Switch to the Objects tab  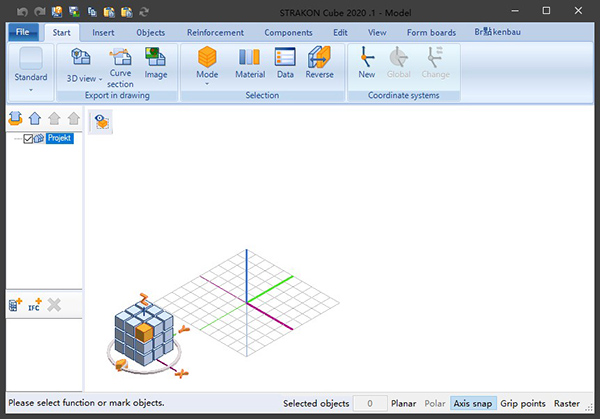point(151,33)
